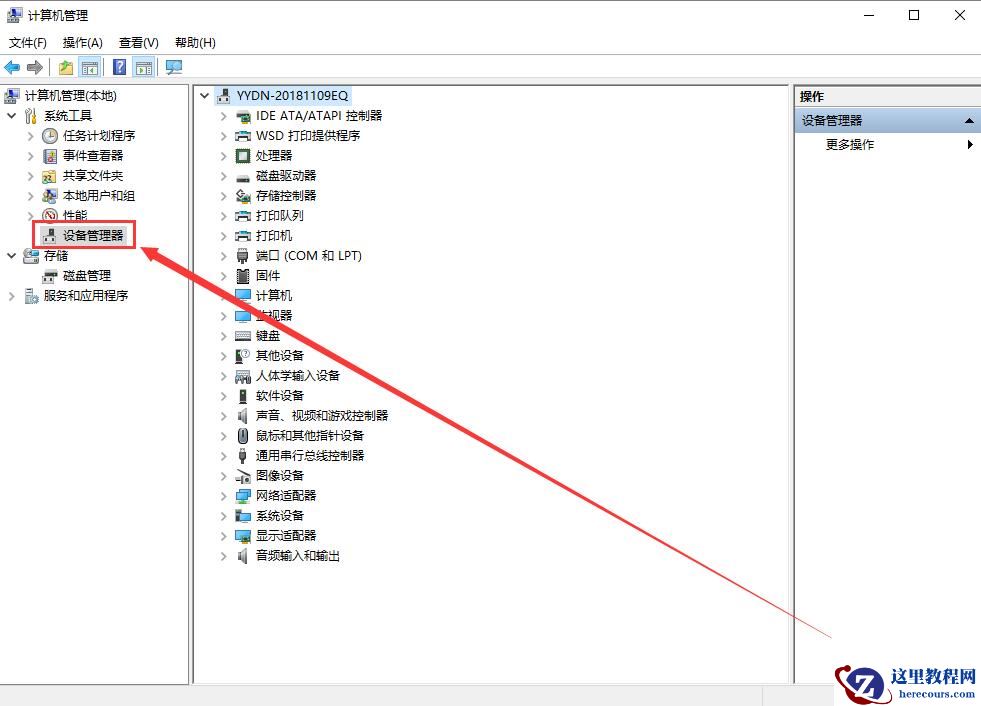
Task: Click the 磁盘驱动器 drive icon
Action: click(x=243, y=177)
